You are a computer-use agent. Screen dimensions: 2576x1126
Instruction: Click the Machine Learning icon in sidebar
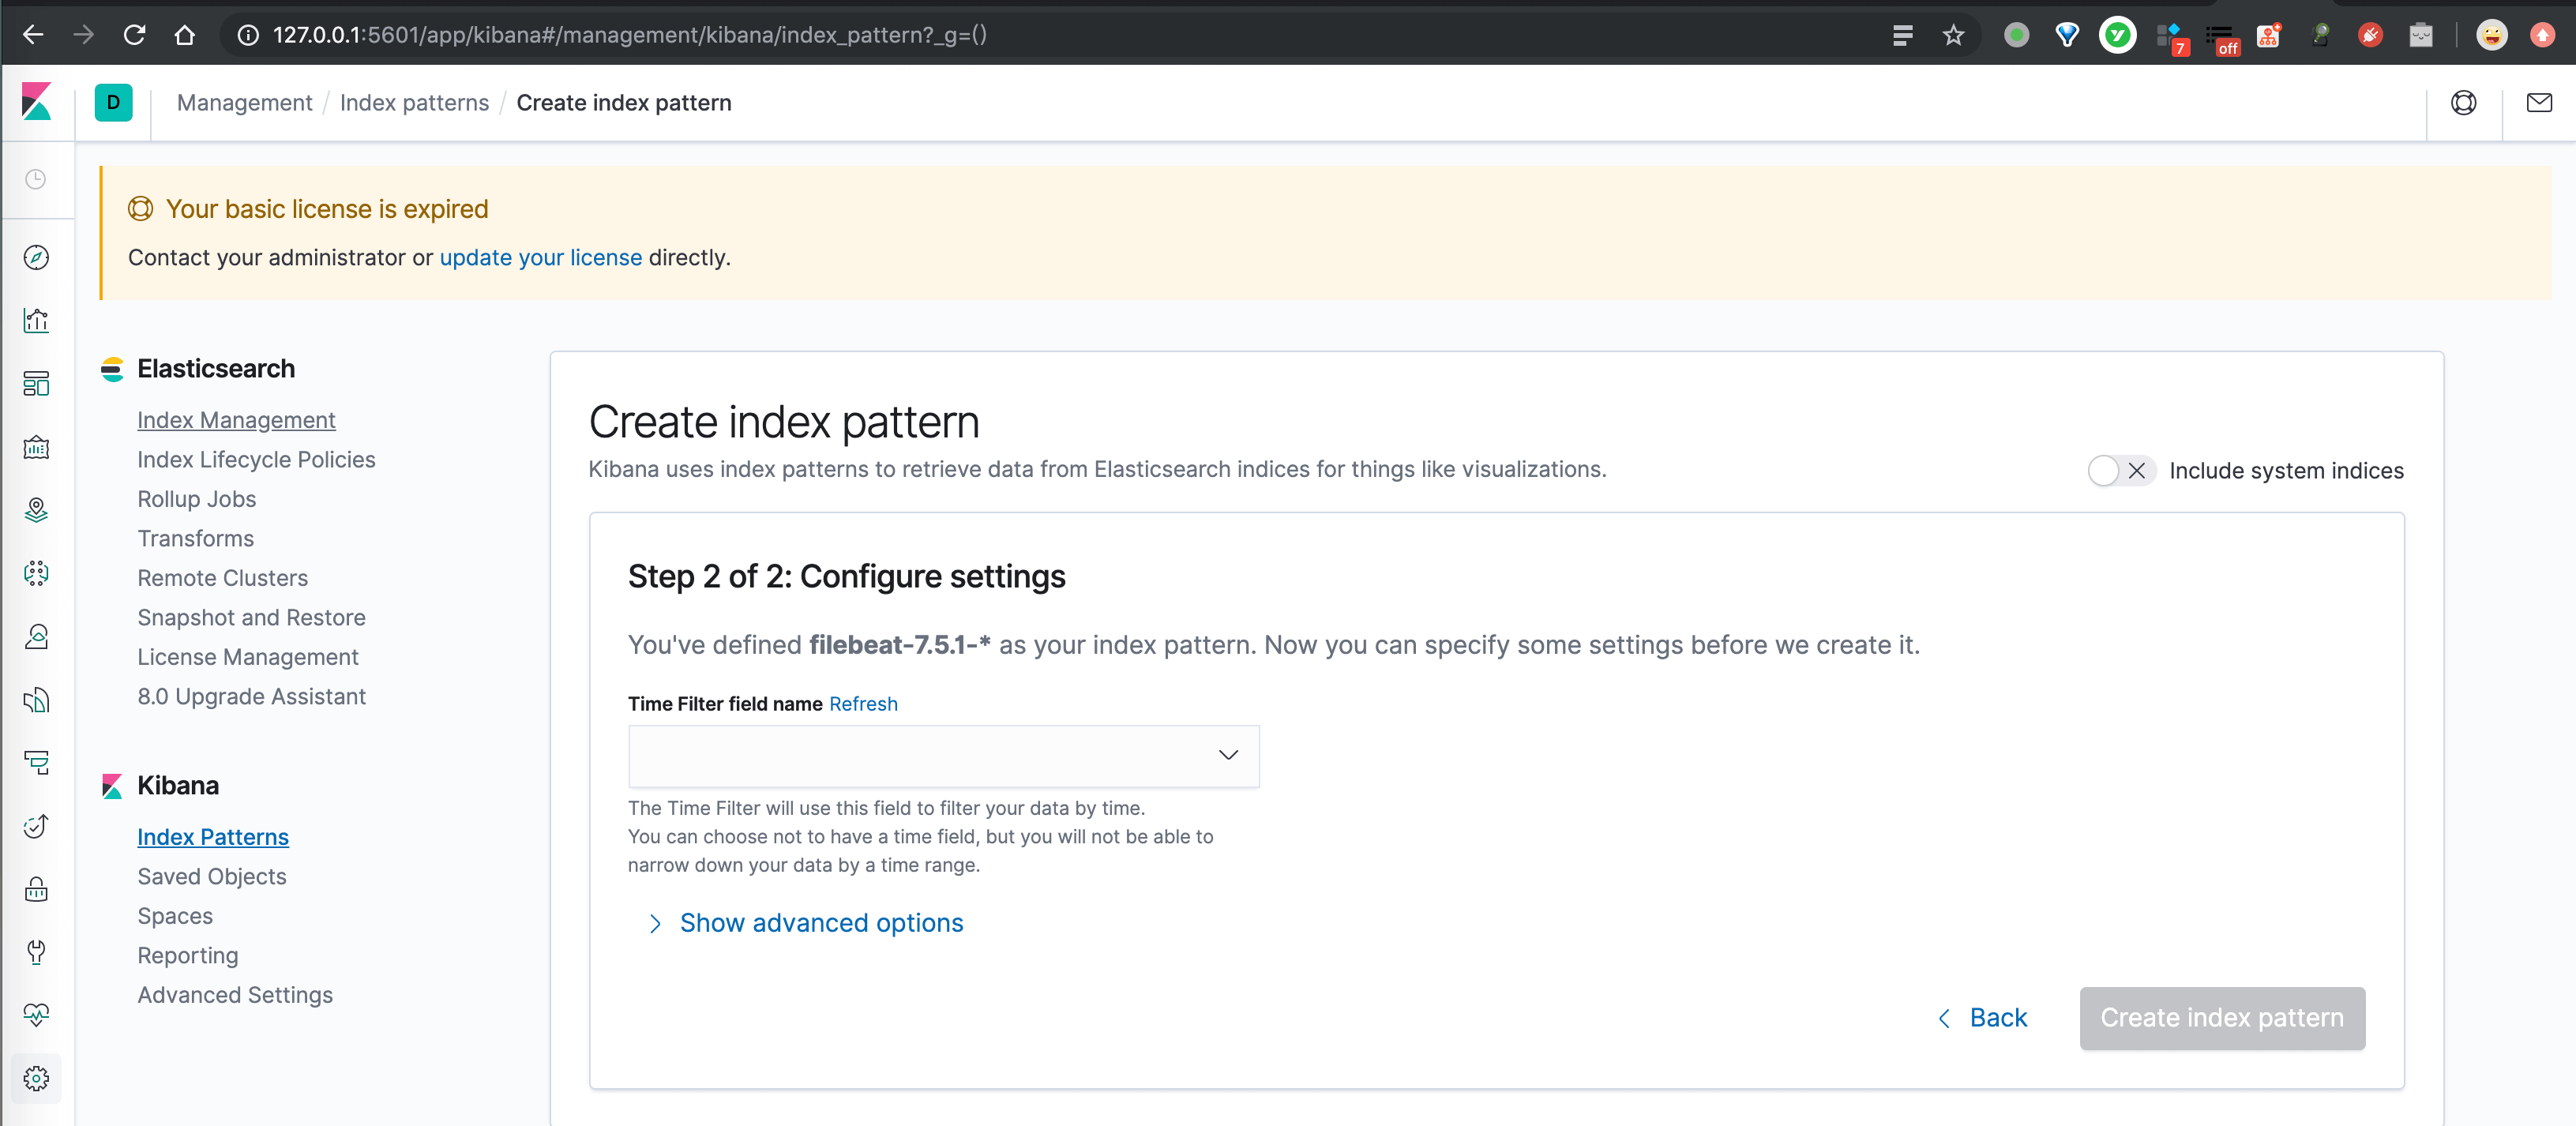coord(41,572)
